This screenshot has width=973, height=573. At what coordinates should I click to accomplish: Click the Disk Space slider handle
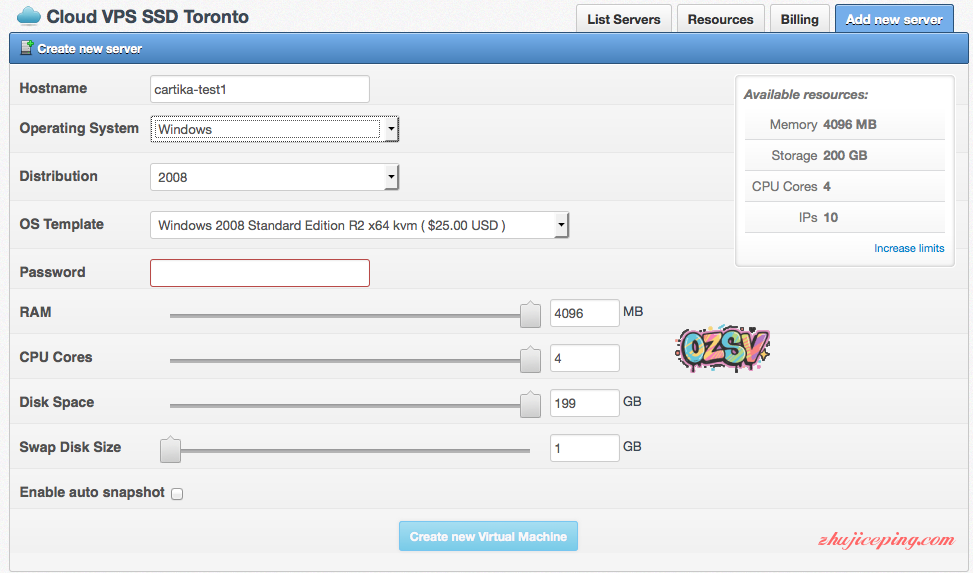pyautogui.click(x=531, y=405)
